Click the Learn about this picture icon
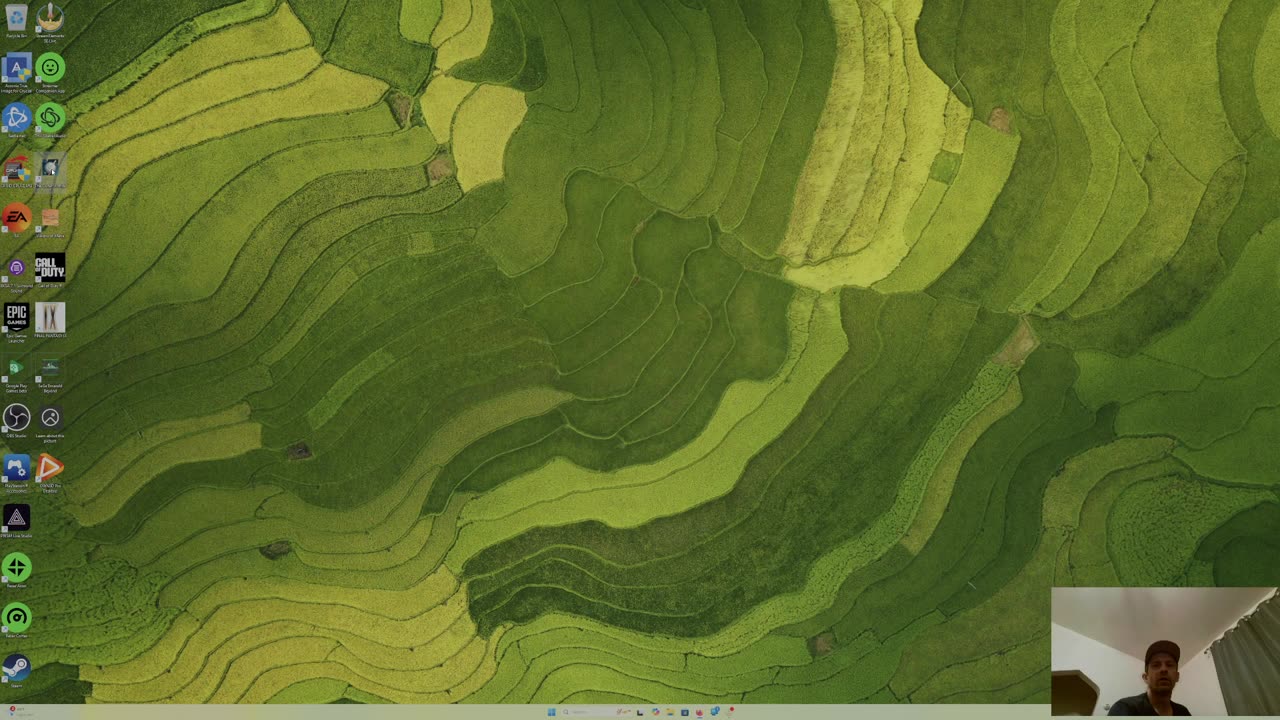Viewport: 1280px width, 720px height. click(50, 422)
